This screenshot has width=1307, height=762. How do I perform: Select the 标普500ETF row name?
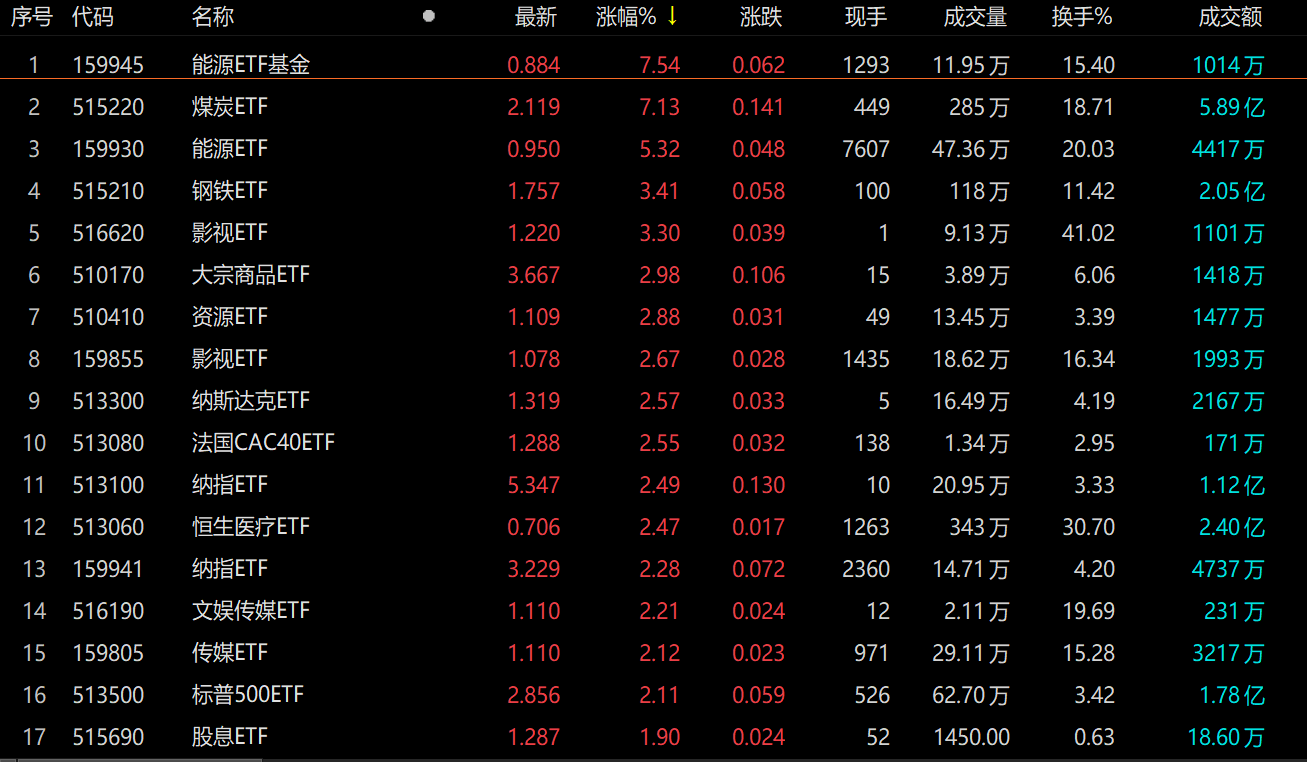[248, 695]
